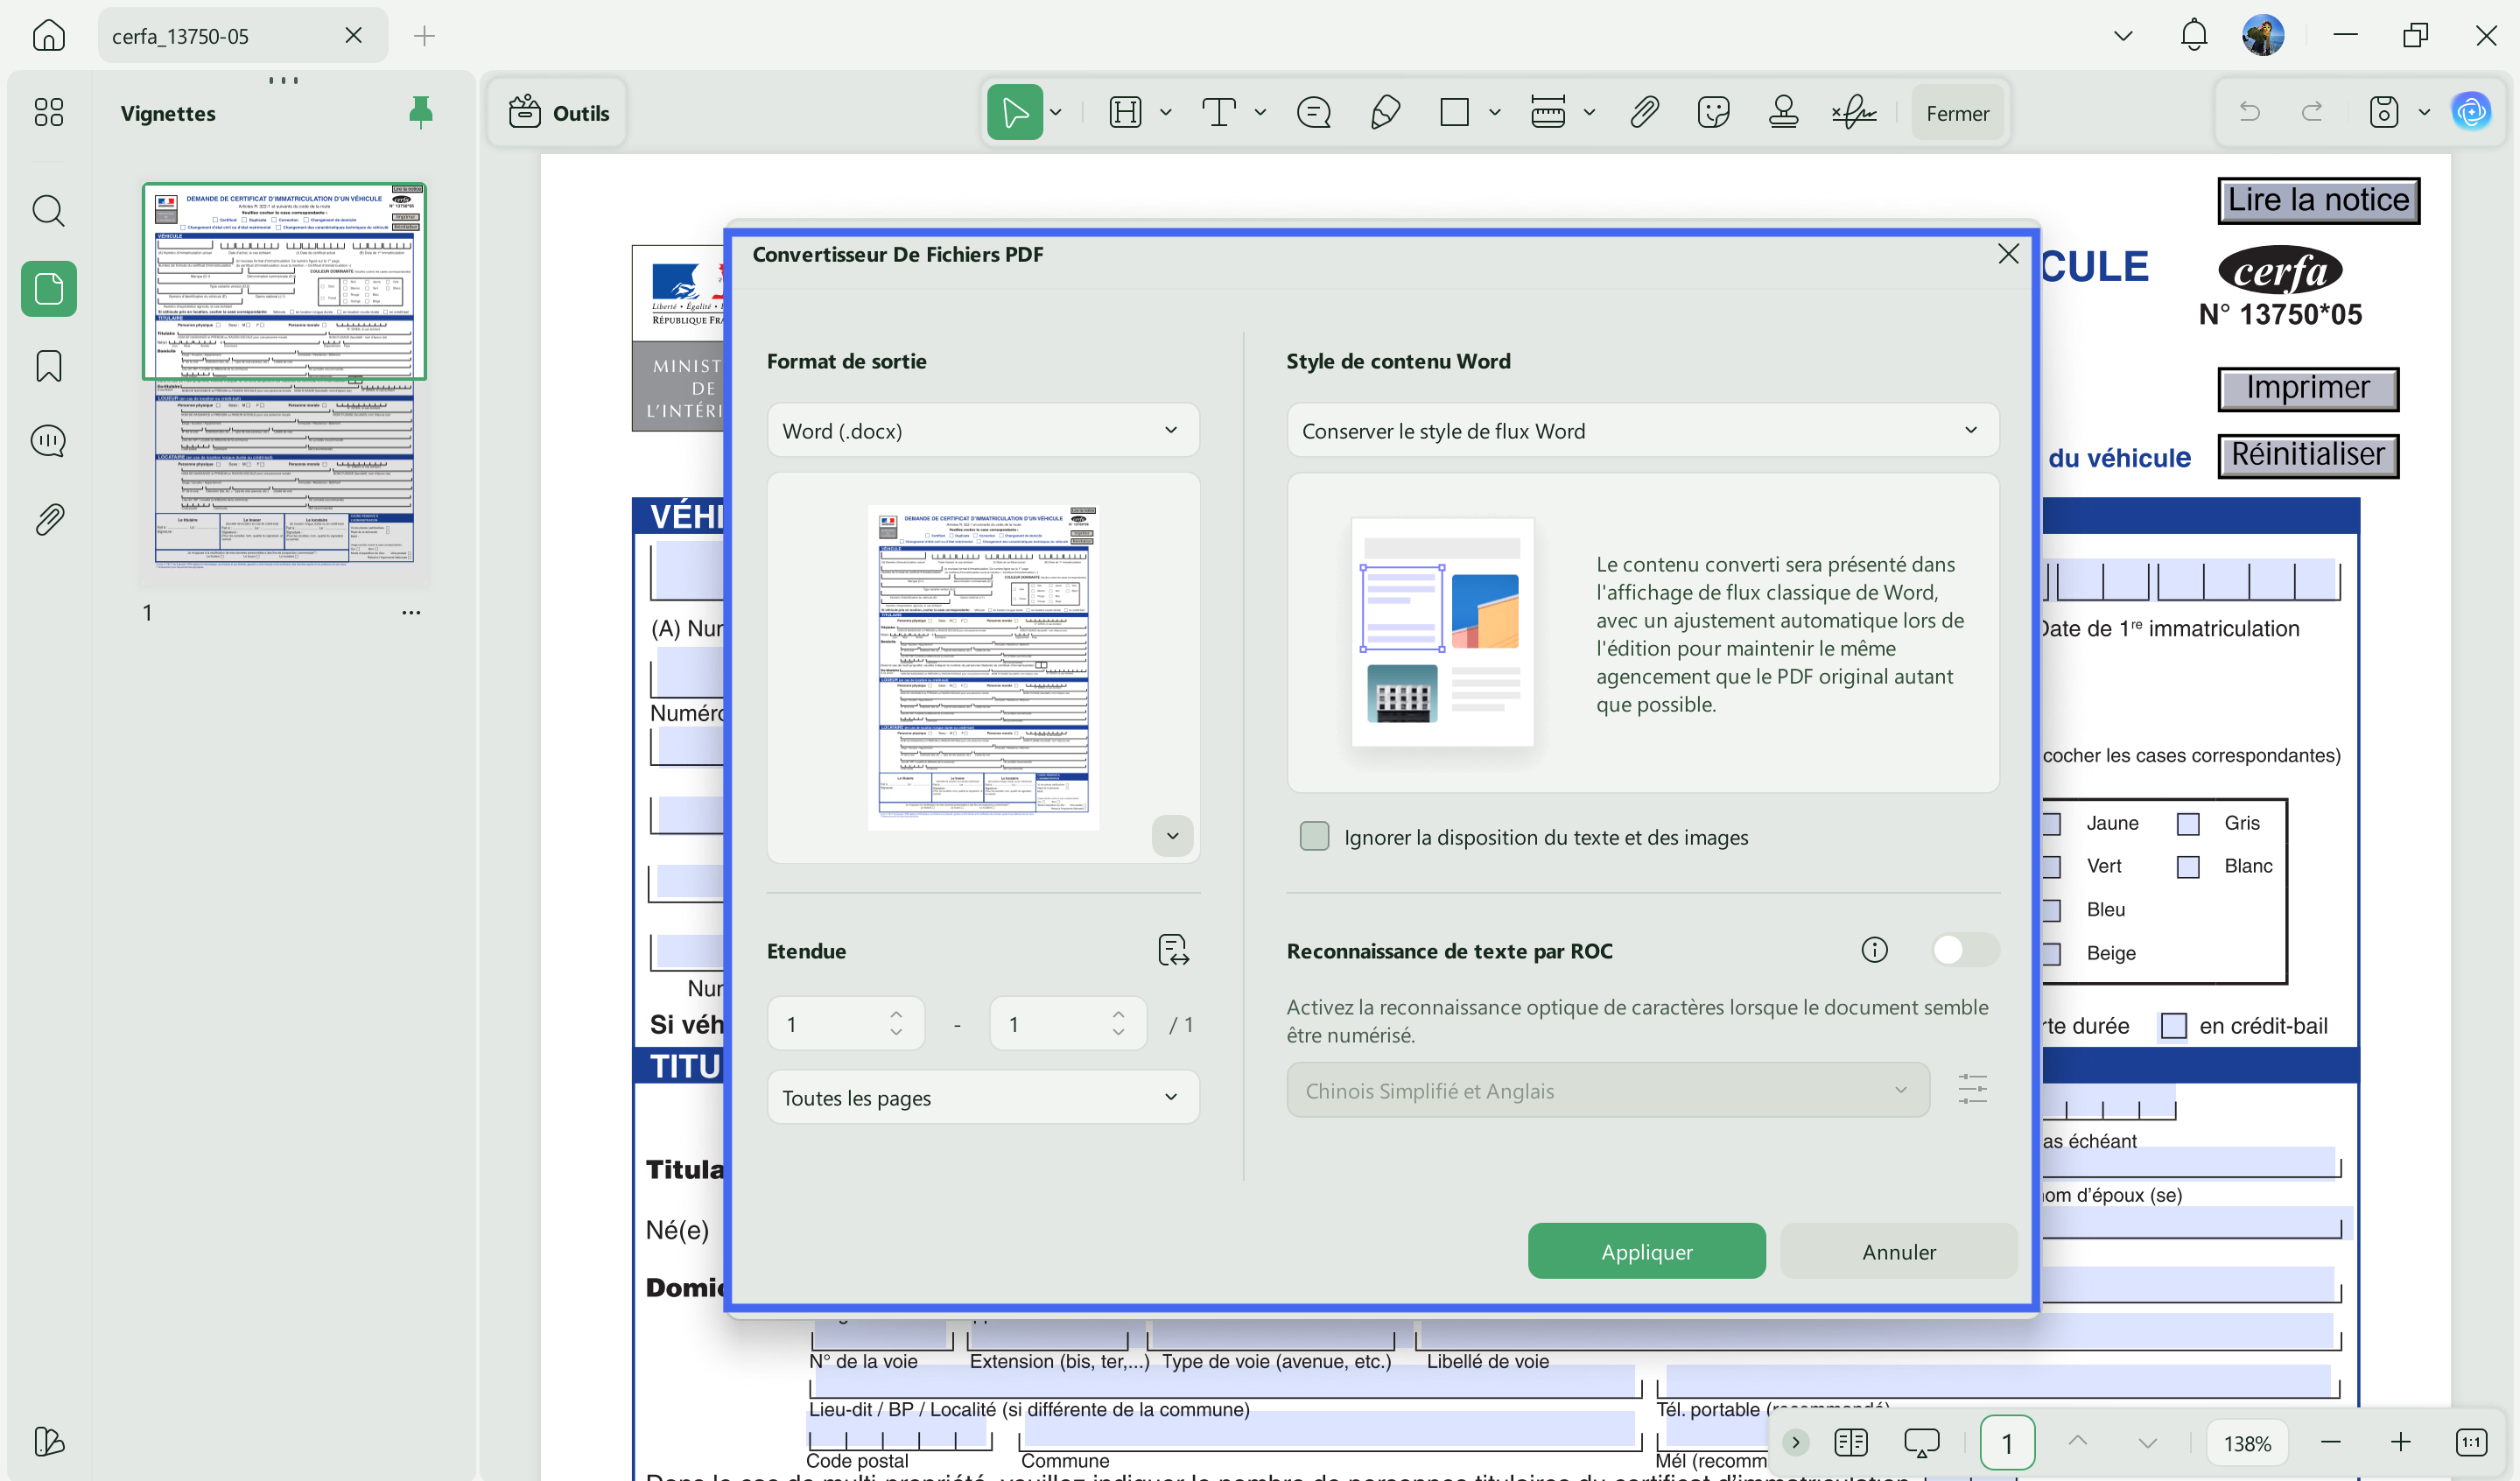Check Ignorer la disposition du texte

(1314, 836)
